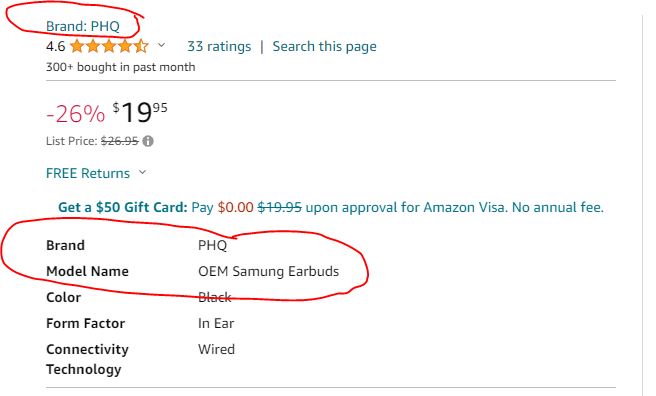Click Get a $50 Gift Card offer
Viewport: 656px width, 396px height.
(123, 207)
